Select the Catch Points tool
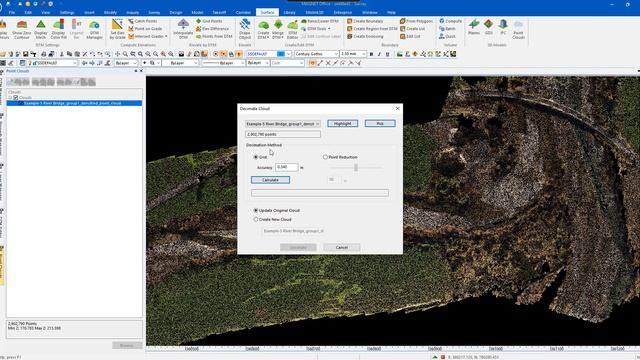The width and height of the screenshot is (640, 360). point(142,21)
